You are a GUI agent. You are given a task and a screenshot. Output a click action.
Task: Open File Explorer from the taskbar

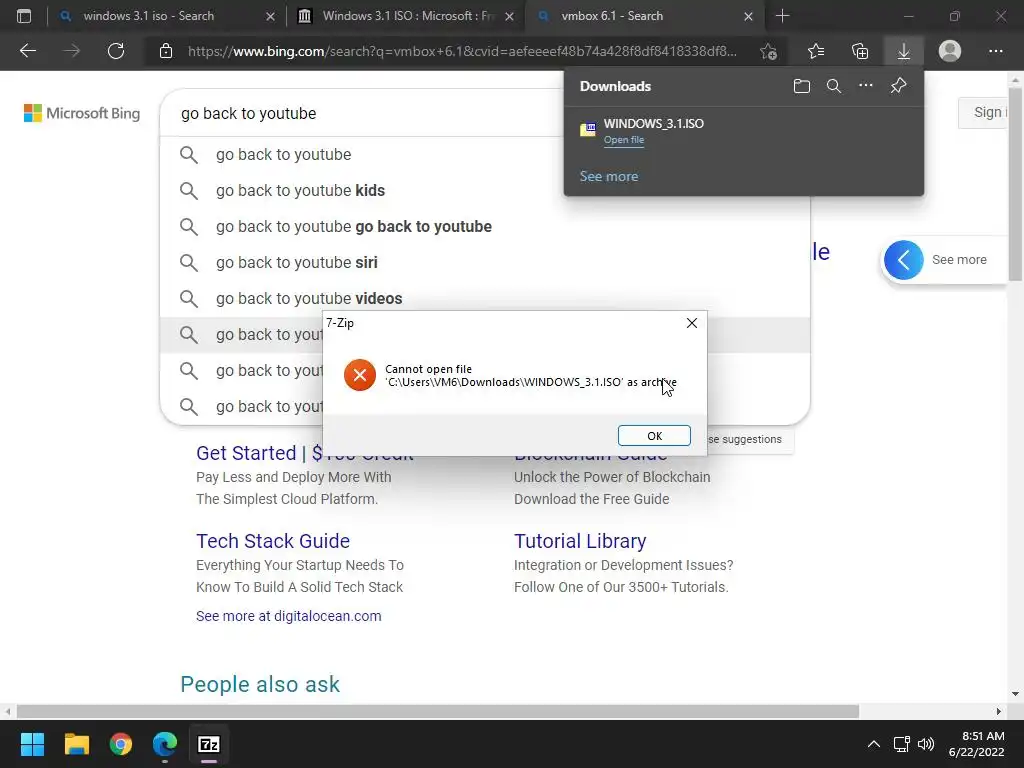pyautogui.click(x=76, y=744)
